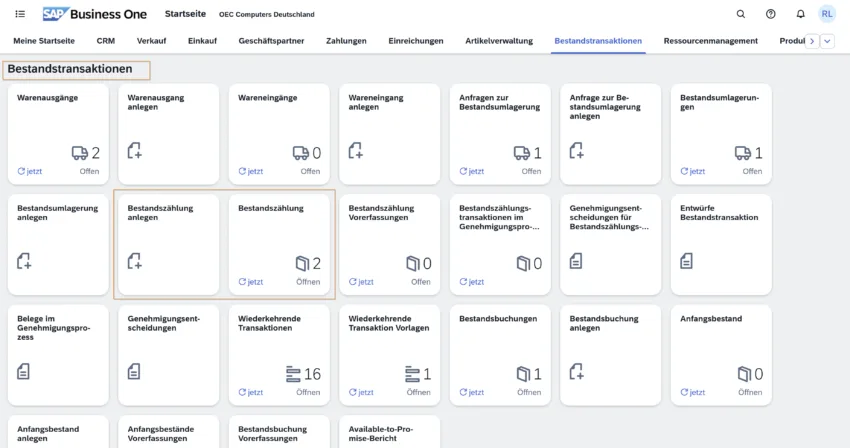Refresh Warenausgänge tile via jetzt
Viewport: 850px width, 448px height.
pos(30,171)
